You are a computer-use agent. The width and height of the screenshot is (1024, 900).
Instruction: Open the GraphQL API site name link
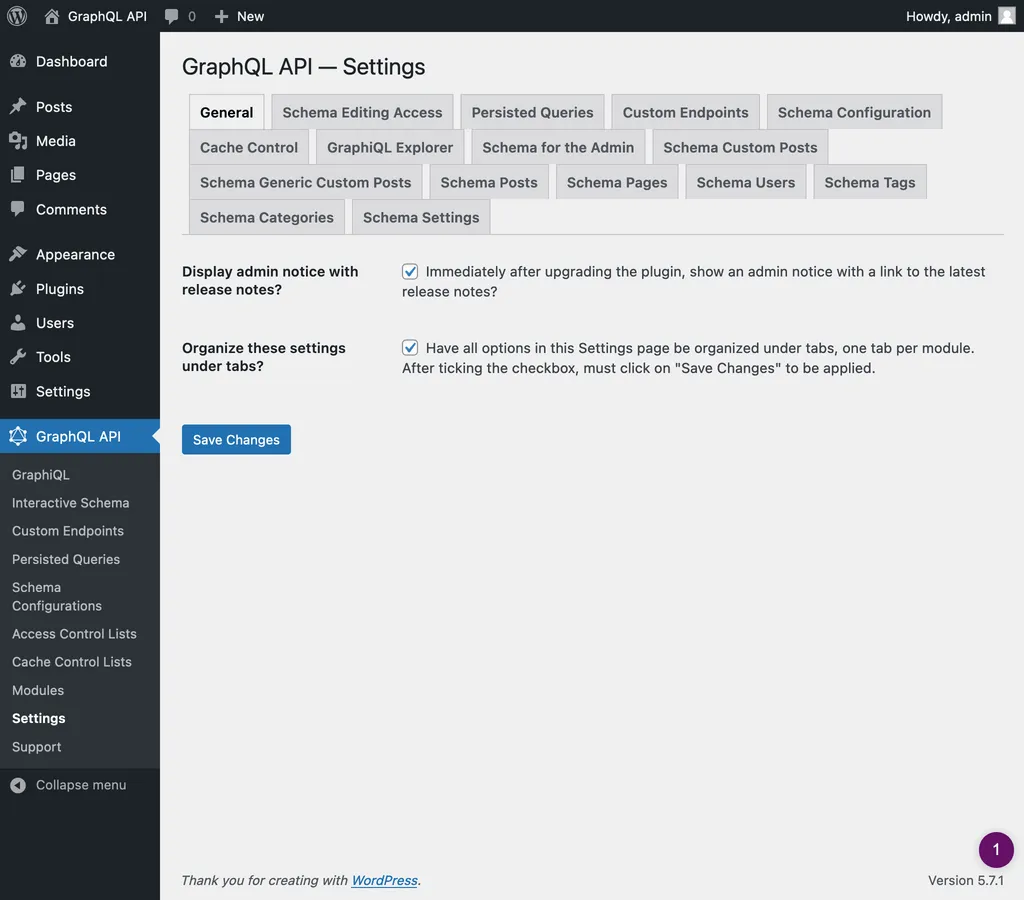pyautogui.click(x=107, y=16)
